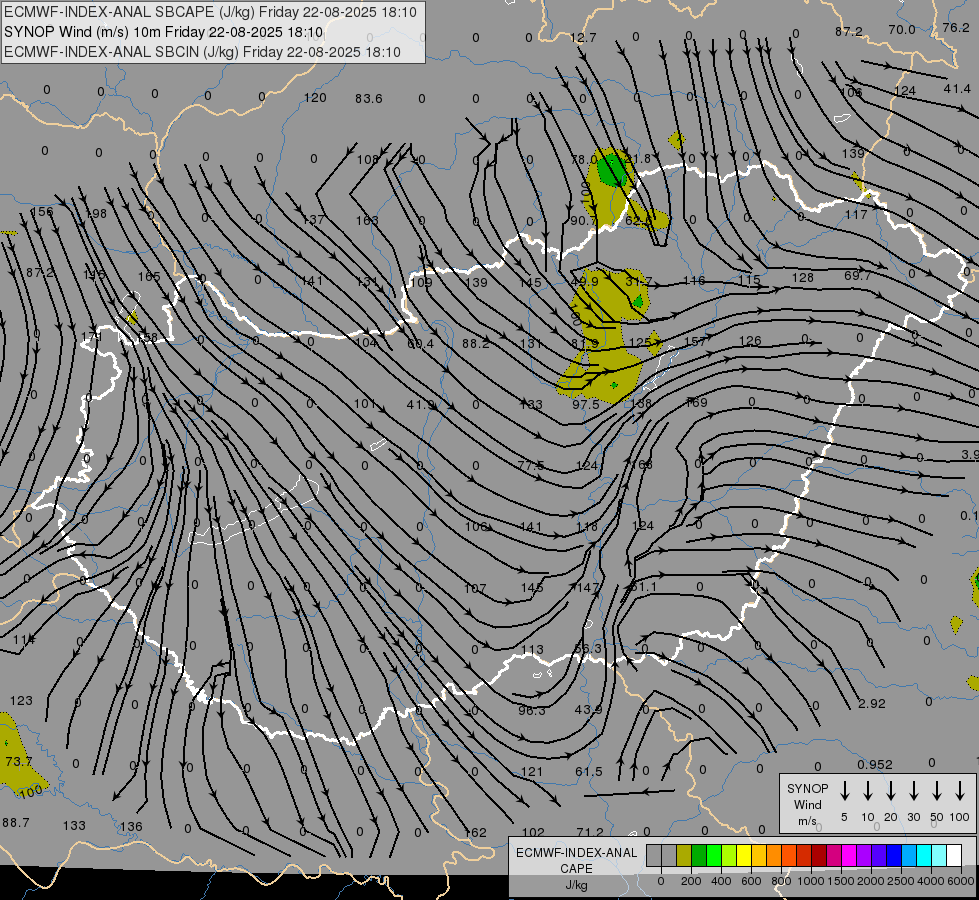Screen dimensions: 979x900
Task: Click the 6000 tick label
Action: (x=962, y=881)
